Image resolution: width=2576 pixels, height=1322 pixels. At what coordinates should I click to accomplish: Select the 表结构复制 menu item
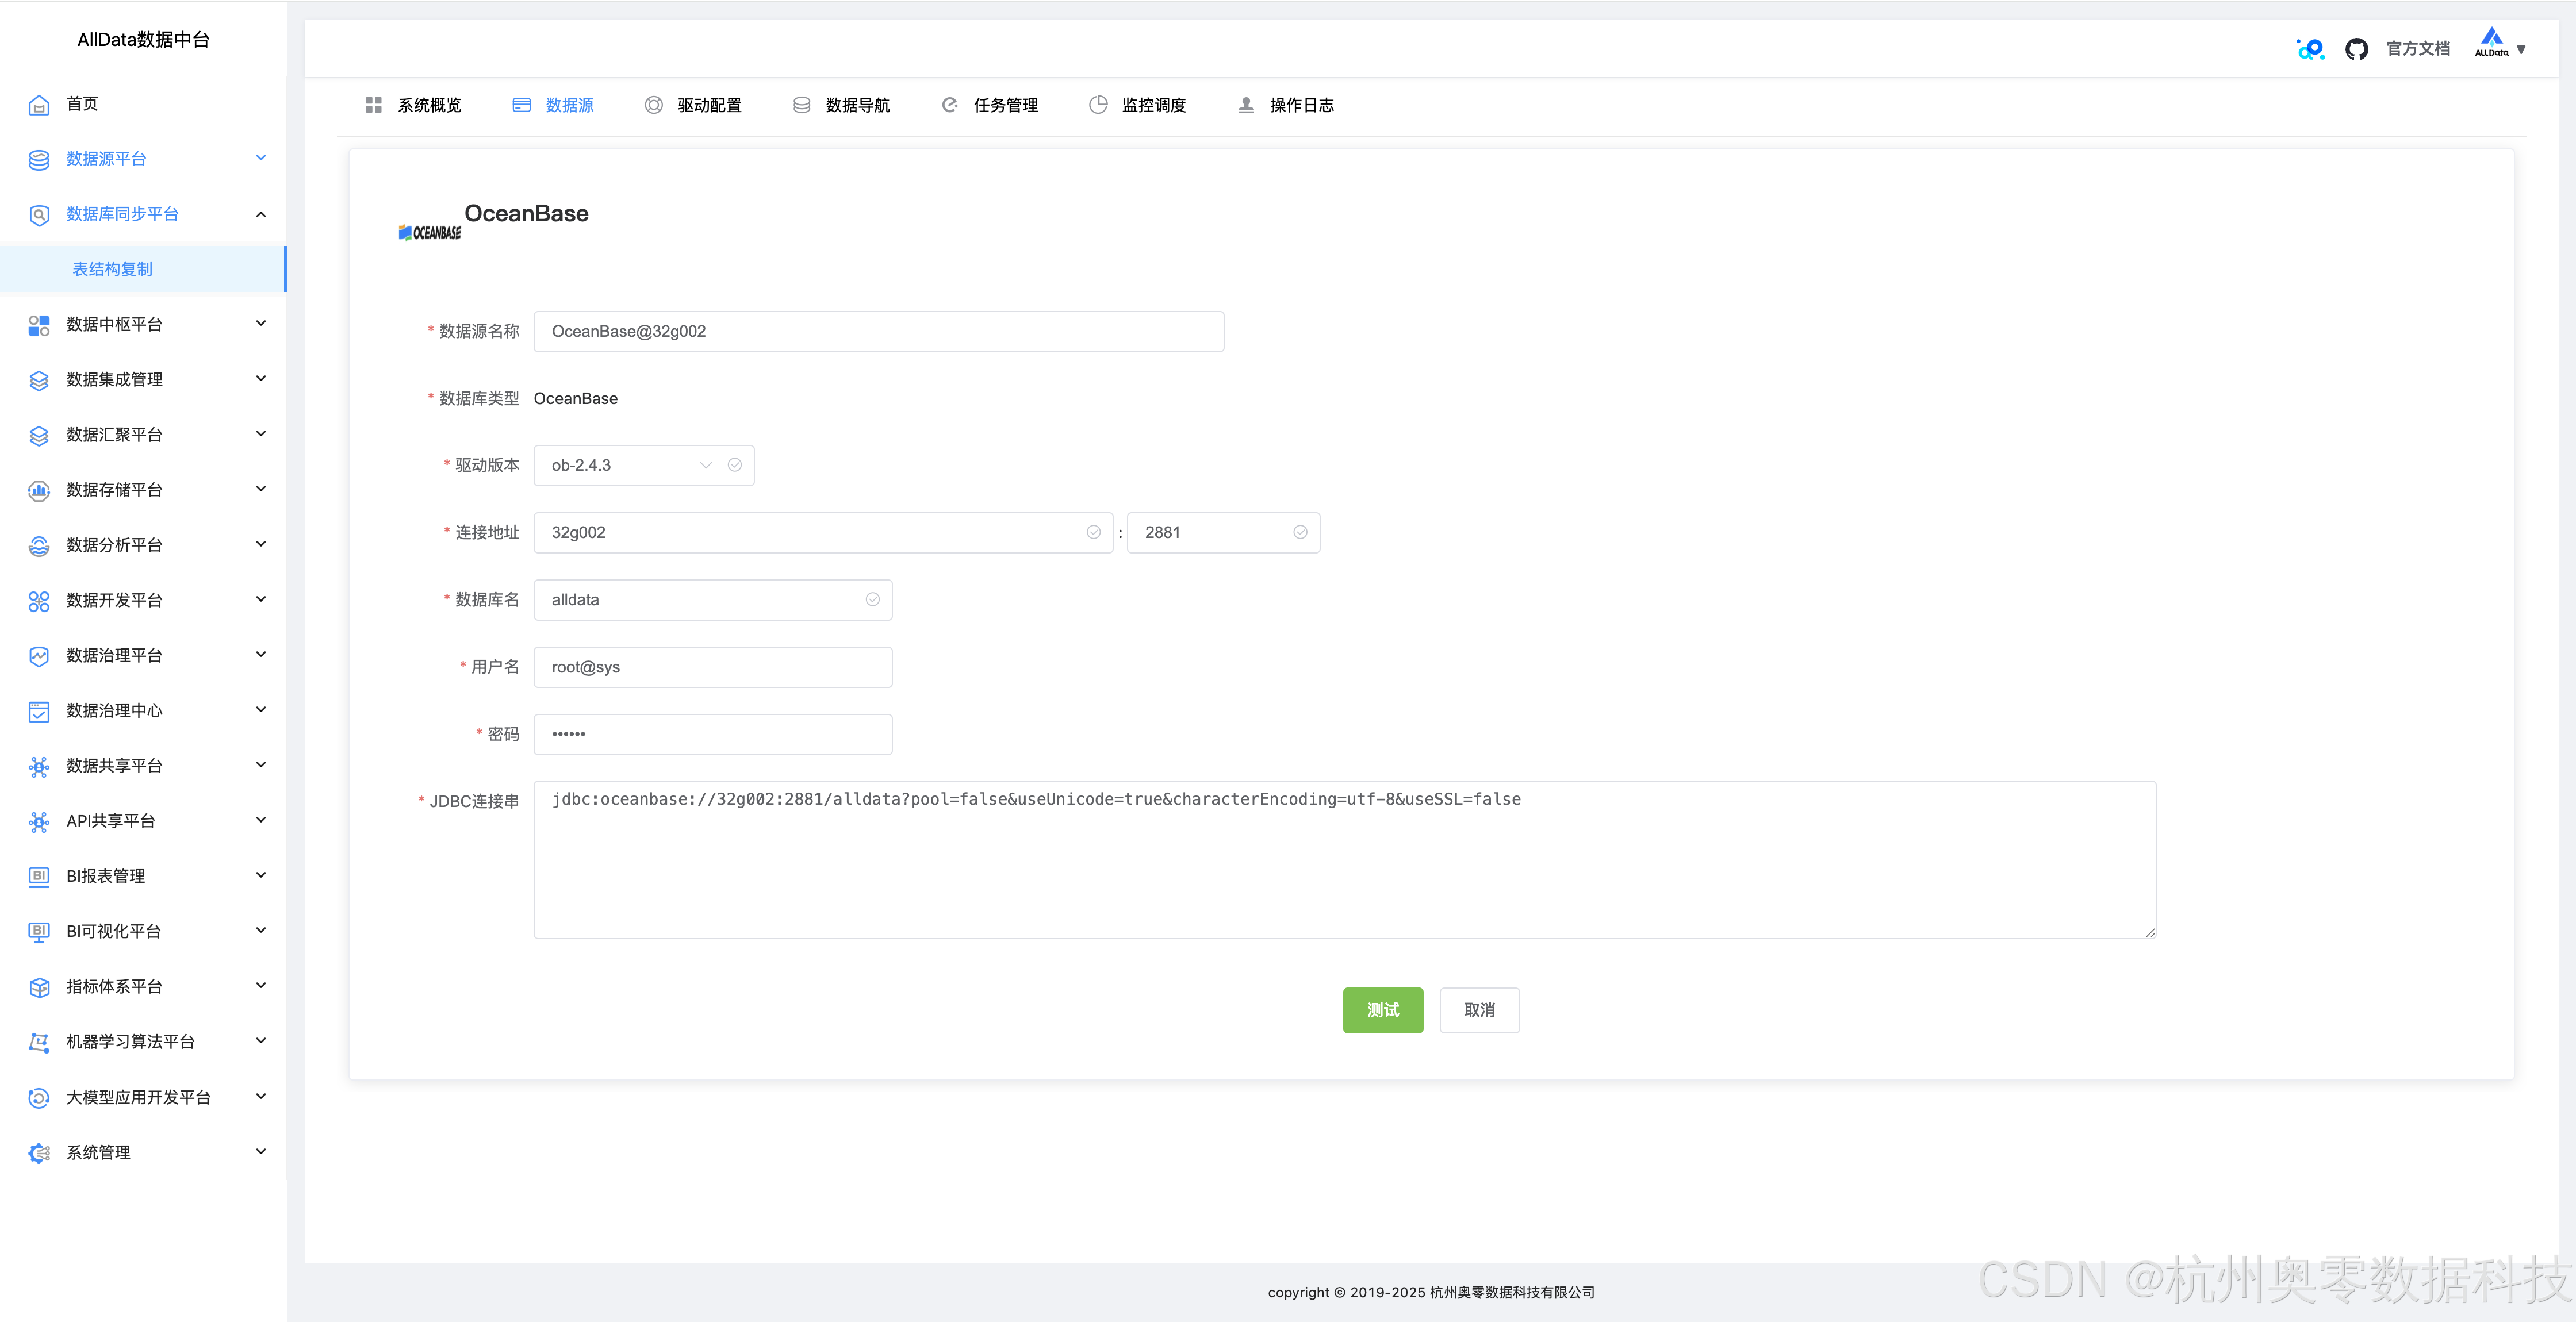tap(113, 269)
